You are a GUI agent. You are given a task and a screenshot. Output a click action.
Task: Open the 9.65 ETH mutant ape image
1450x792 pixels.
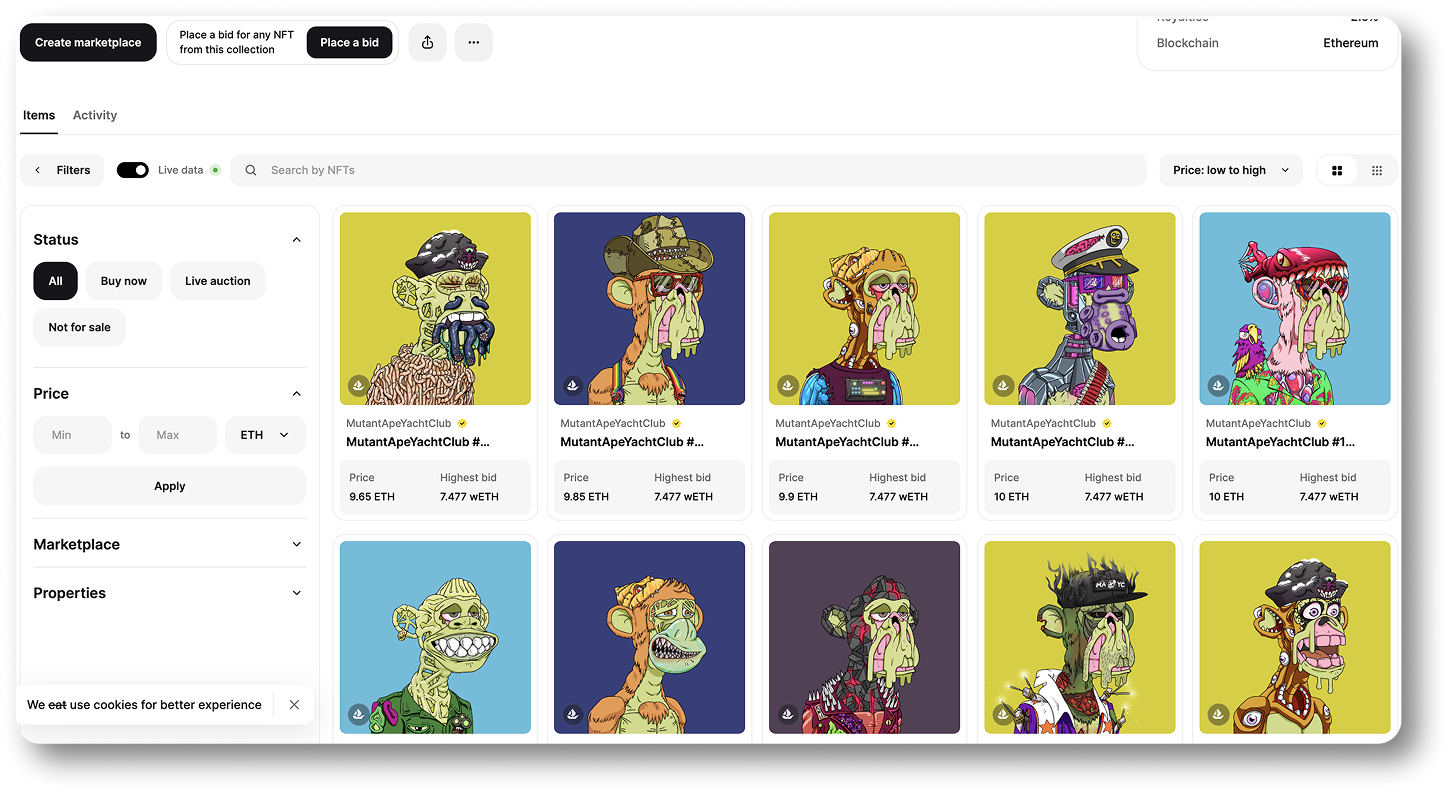tap(435, 308)
